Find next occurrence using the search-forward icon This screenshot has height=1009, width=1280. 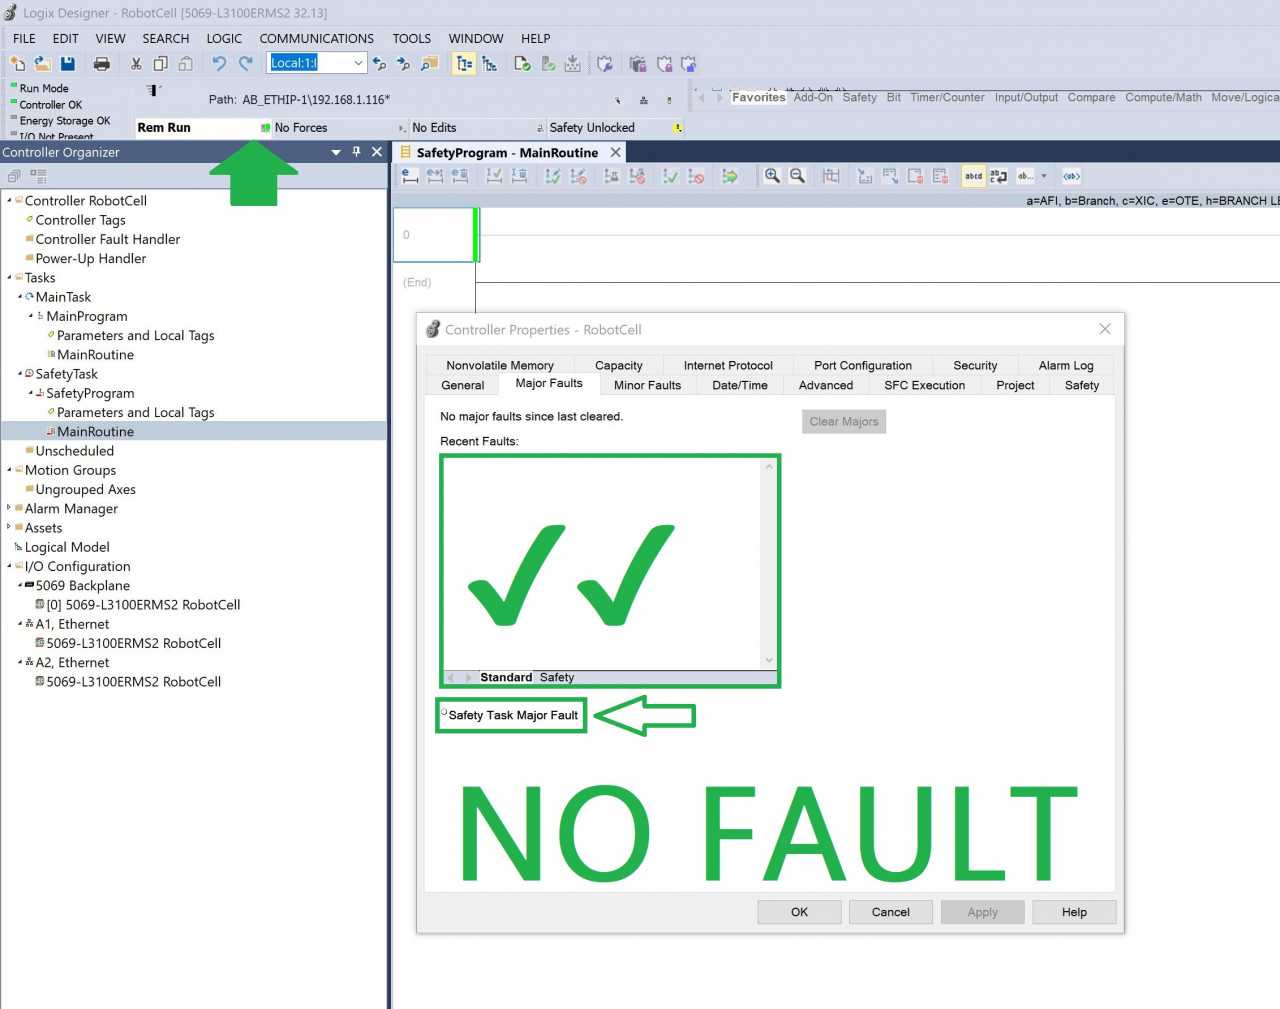point(403,63)
